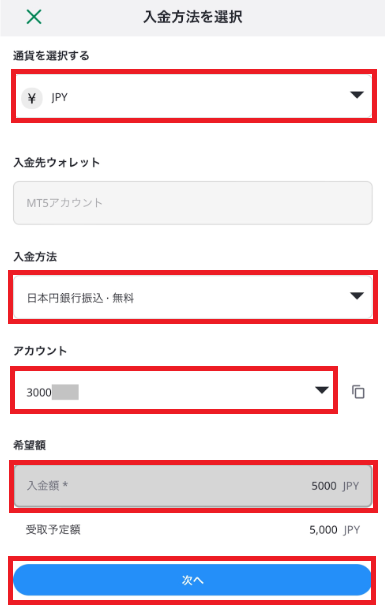
Task: Click the 次へ button
Action: click(x=192, y=580)
